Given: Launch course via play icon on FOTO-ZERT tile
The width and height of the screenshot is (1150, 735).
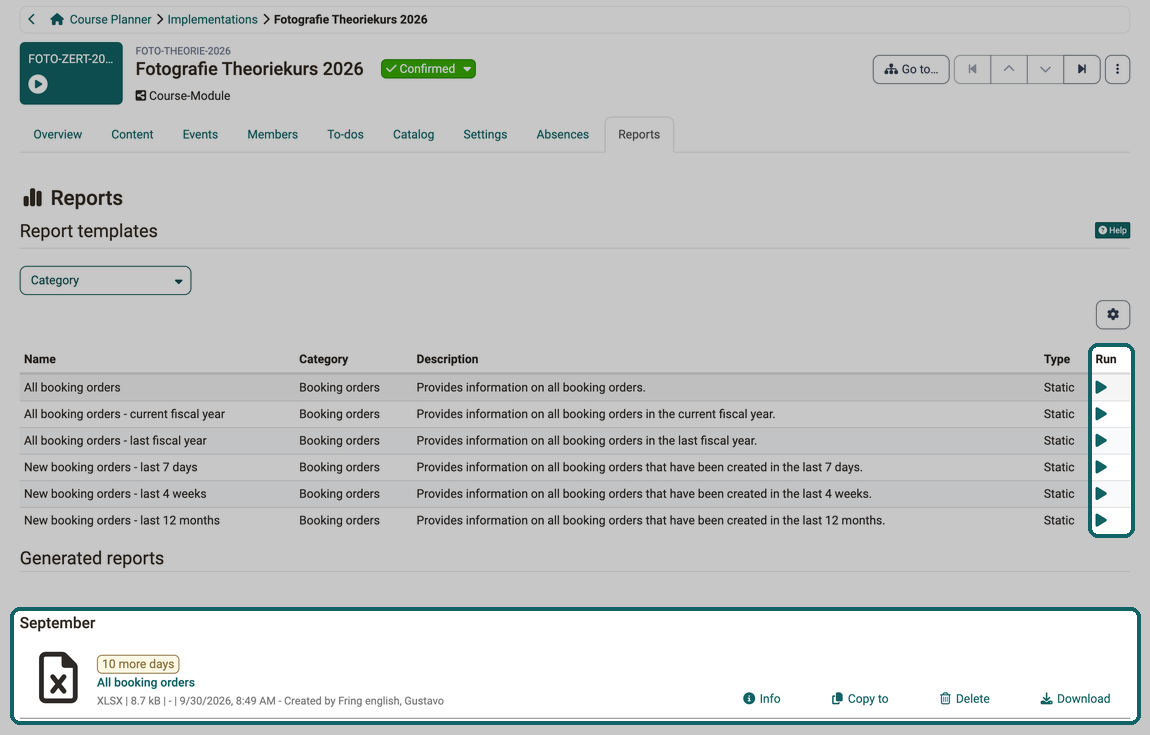Looking at the screenshot, I should [x=38, y=84].
